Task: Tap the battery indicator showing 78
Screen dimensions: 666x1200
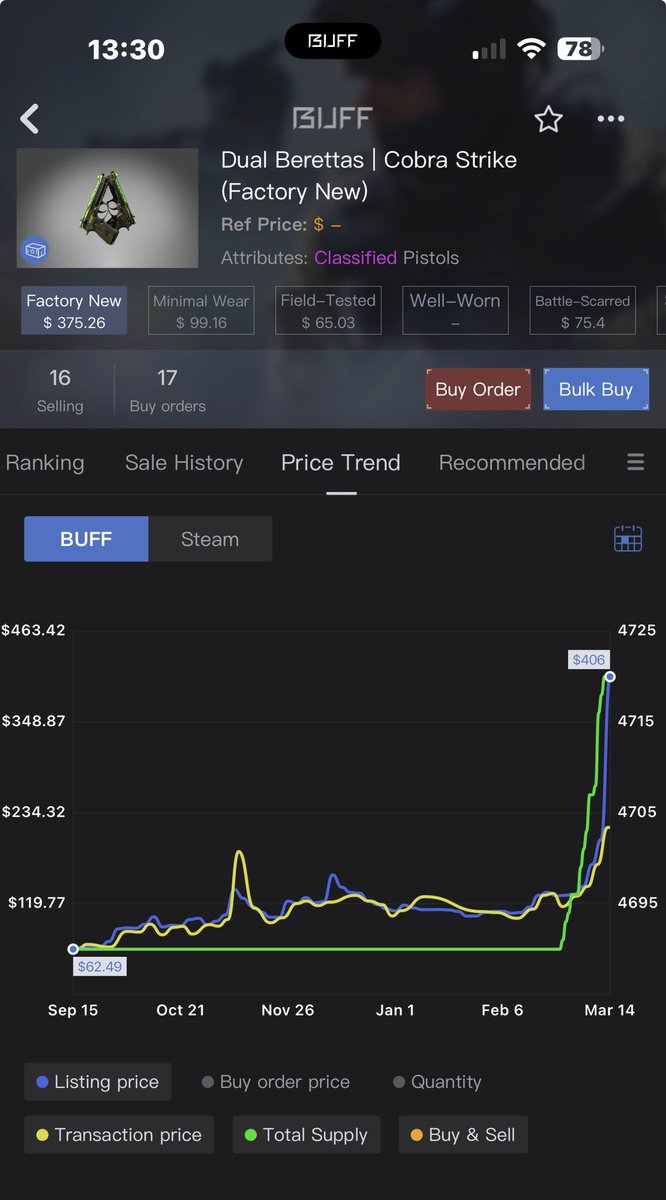Action: click(582, 47)
